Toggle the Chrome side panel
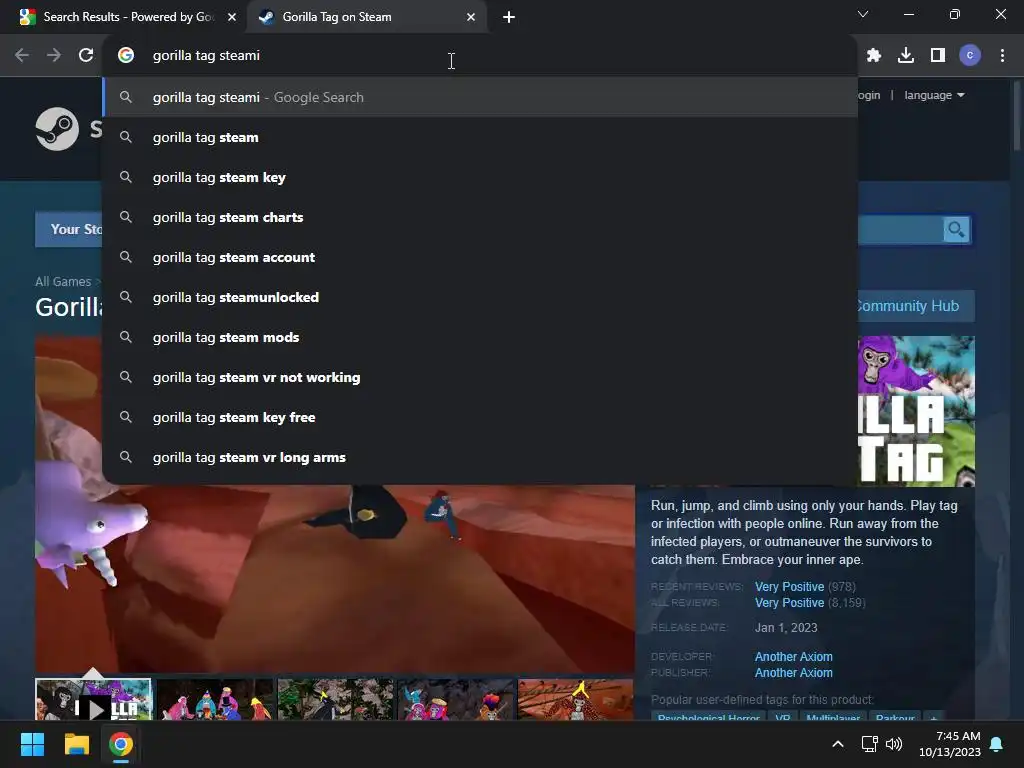The height and width of the screenshot is (768, 1024). click(938, 56)
